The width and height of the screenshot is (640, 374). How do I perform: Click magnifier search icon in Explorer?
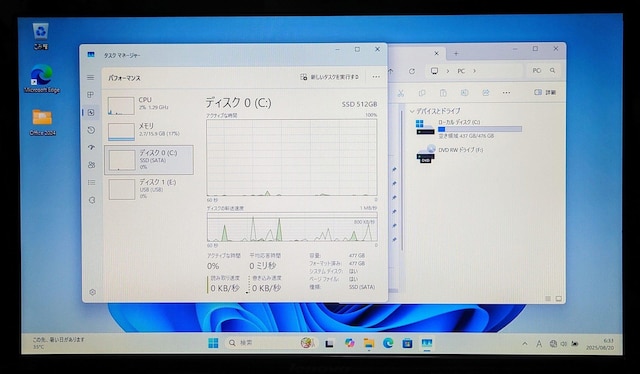coord(552,71)
